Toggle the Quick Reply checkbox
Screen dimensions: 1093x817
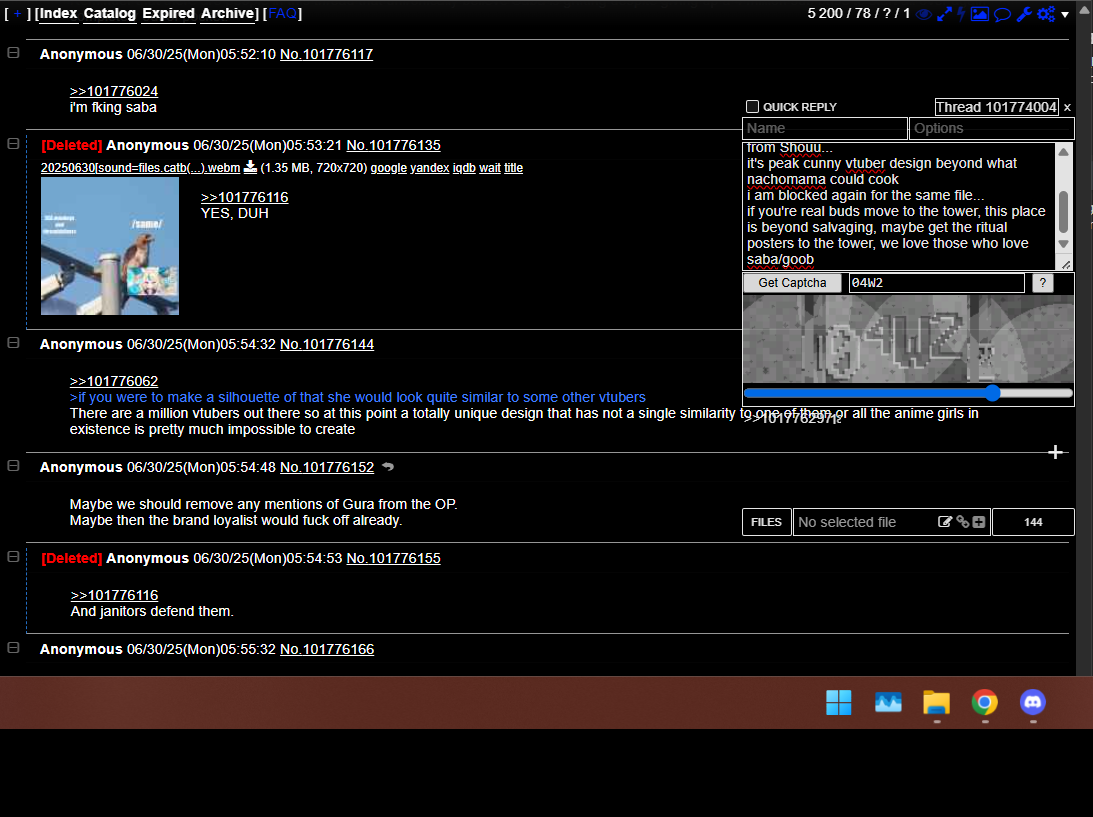tap(752, 107)
